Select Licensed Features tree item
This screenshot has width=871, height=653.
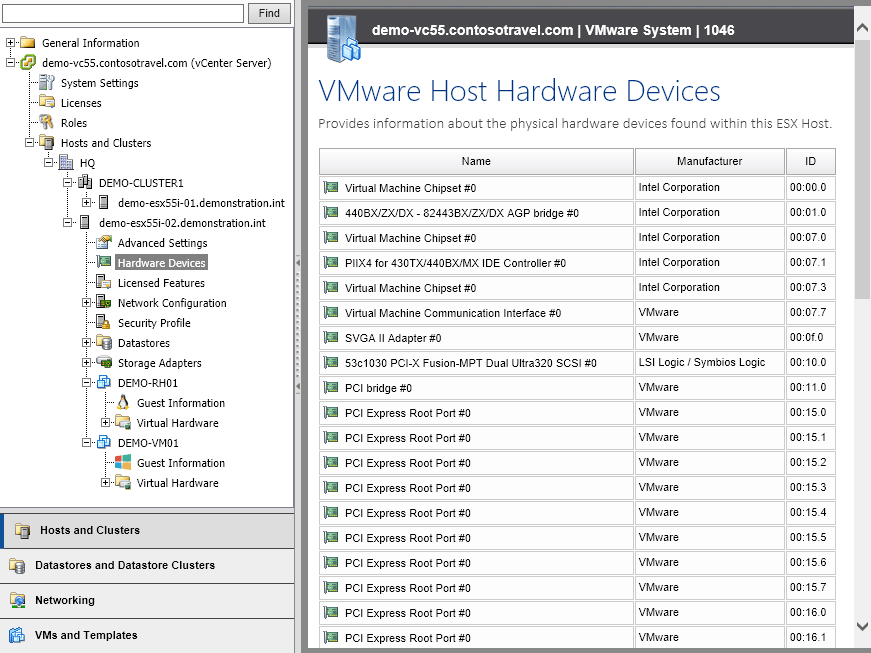pyautogui.click(x=161, y=283)
